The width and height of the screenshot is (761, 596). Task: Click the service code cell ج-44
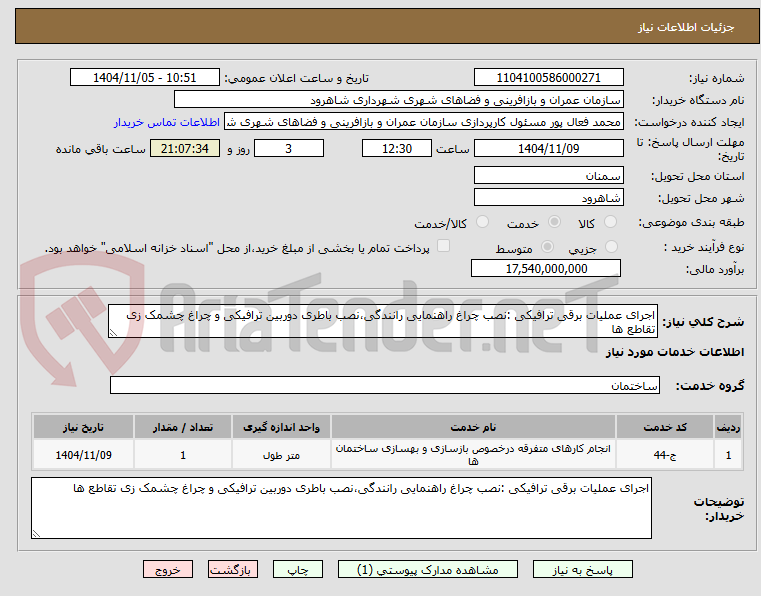(665, 455)
